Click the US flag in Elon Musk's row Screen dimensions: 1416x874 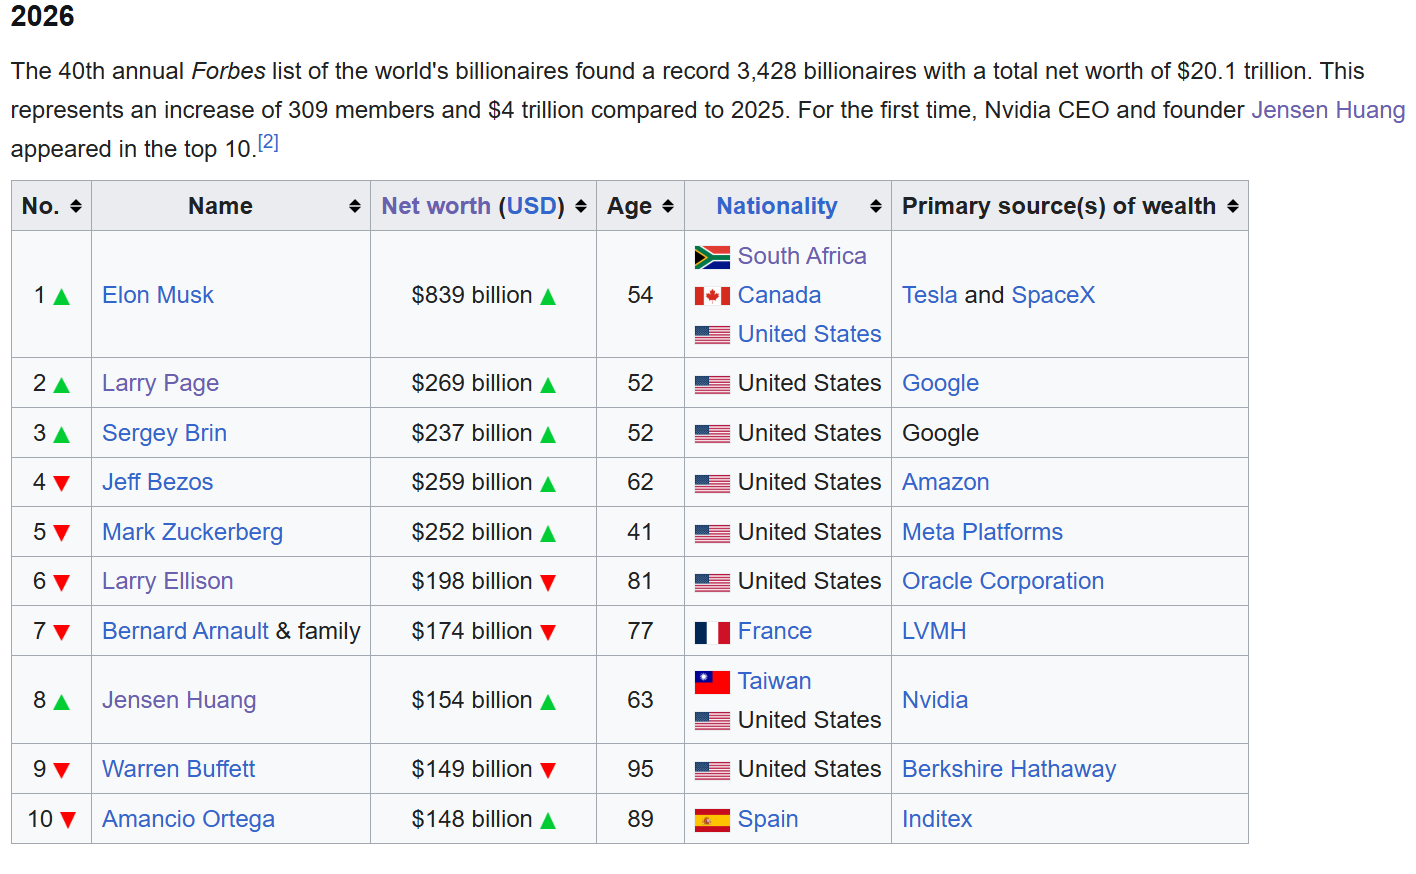point(712,335)
